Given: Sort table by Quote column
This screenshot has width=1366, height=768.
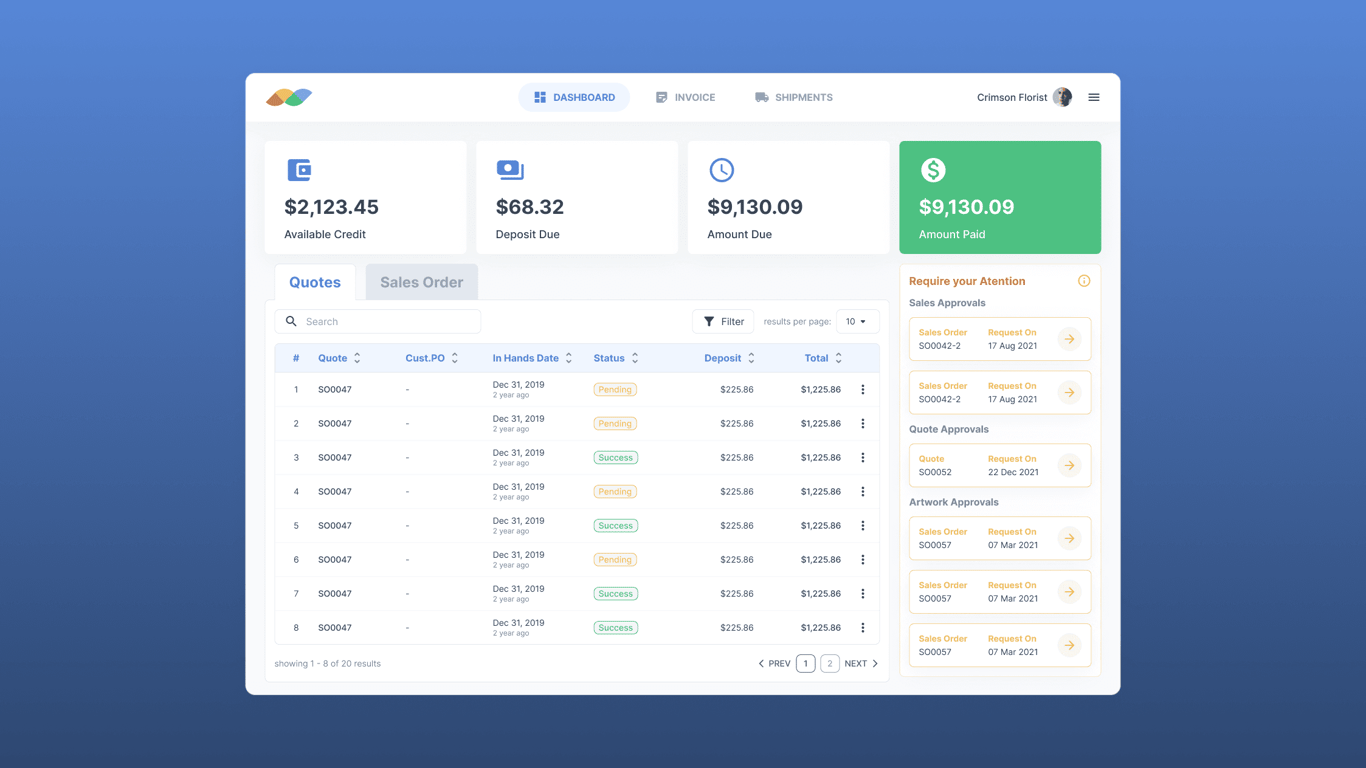Looking at the screenshot, I should point(357,358).
